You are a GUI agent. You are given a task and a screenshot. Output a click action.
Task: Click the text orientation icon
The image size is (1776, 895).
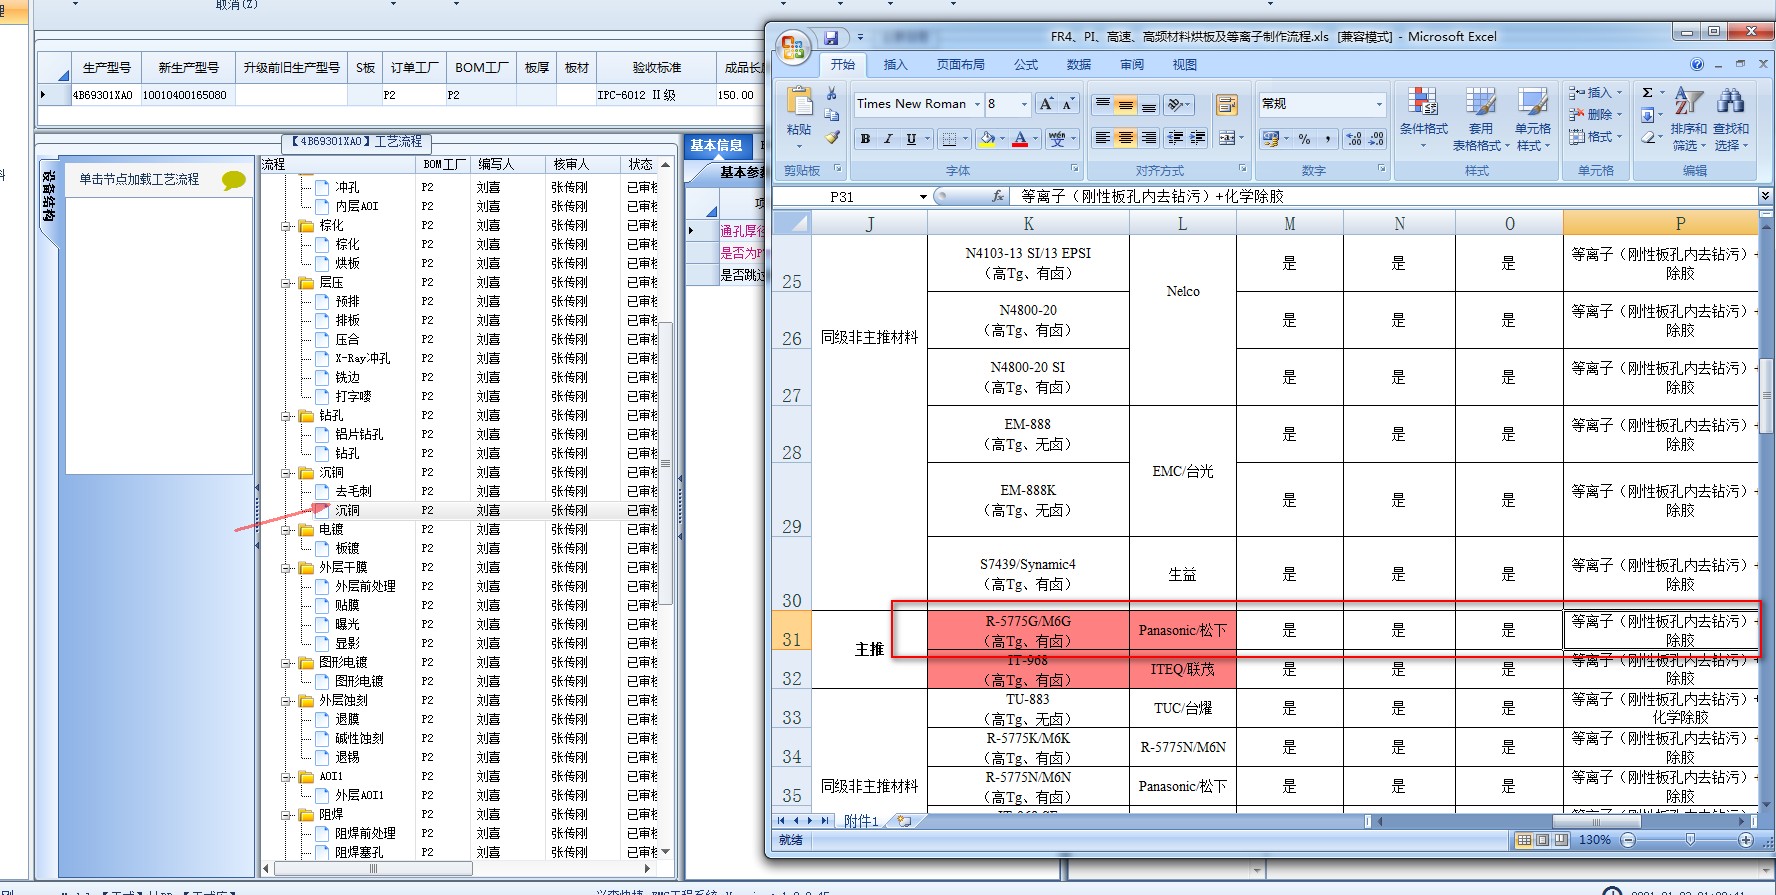click(x=1177, y=104)
